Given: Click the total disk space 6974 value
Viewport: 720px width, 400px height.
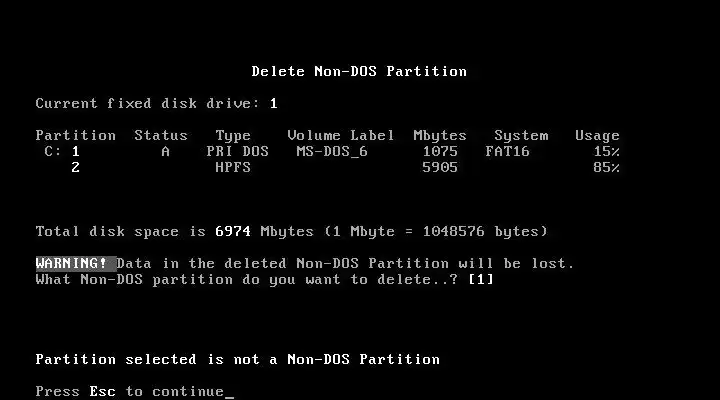Looking at the screenshot, I should click(x=233, y=231).
